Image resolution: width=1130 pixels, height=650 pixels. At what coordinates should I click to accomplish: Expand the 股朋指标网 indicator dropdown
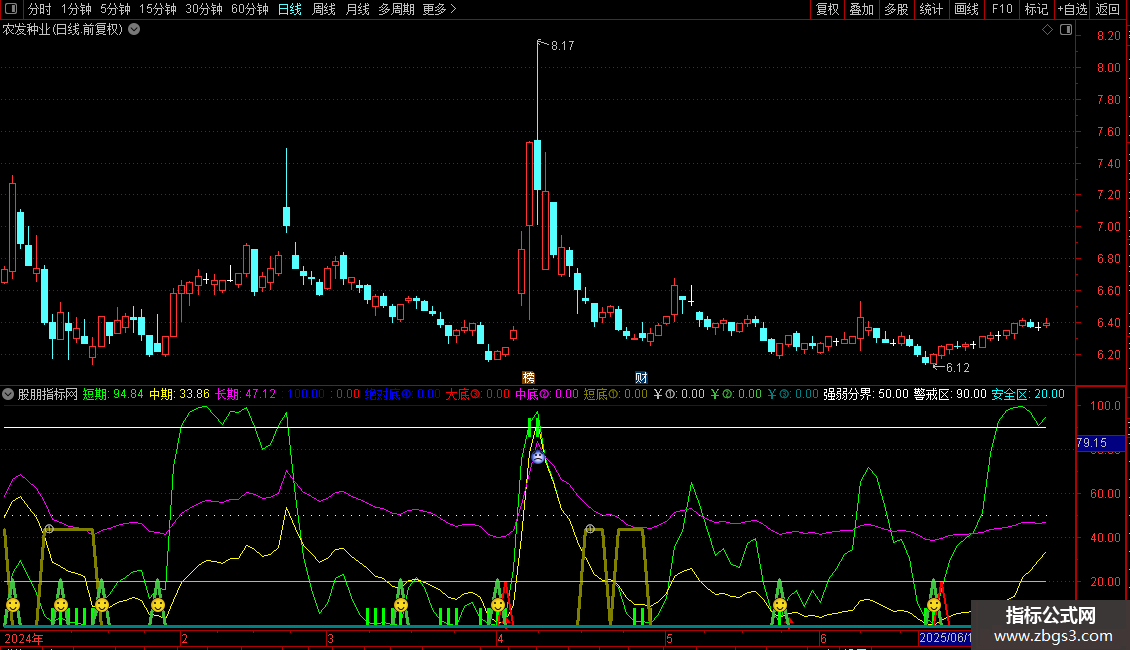[x=9, y=394]
